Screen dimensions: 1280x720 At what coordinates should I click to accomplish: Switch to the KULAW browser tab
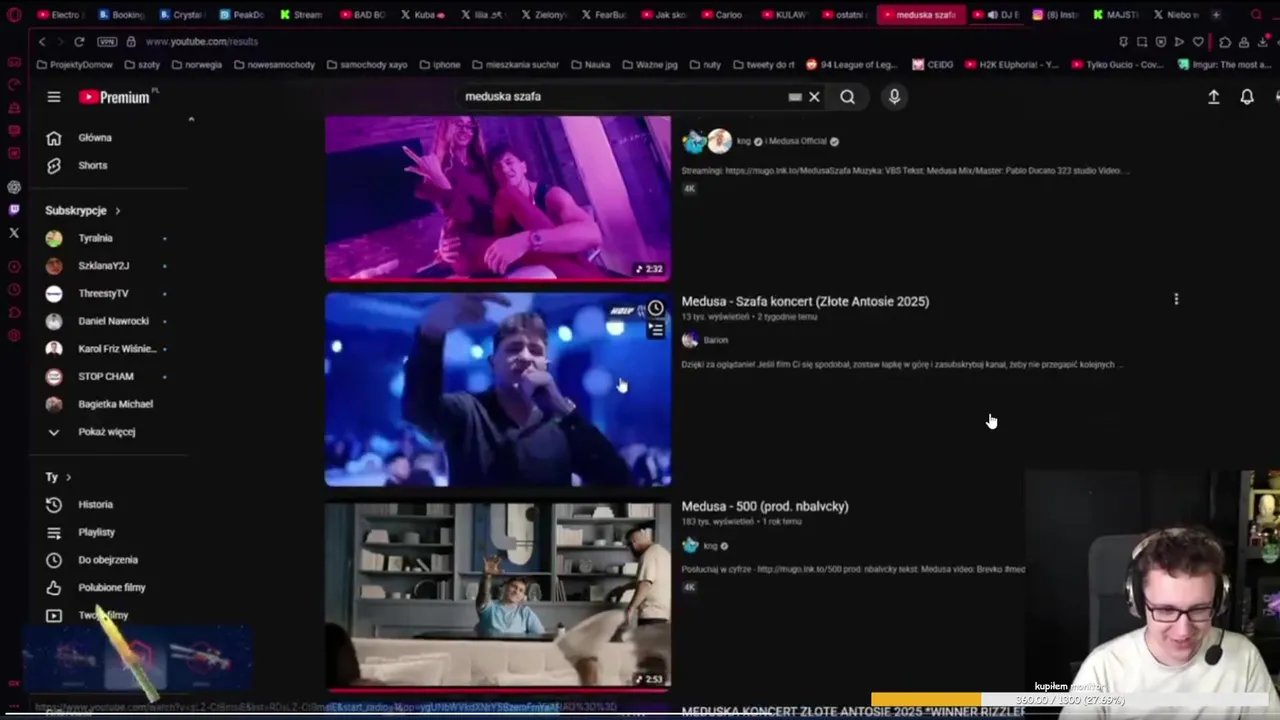[x=783, y=15]
